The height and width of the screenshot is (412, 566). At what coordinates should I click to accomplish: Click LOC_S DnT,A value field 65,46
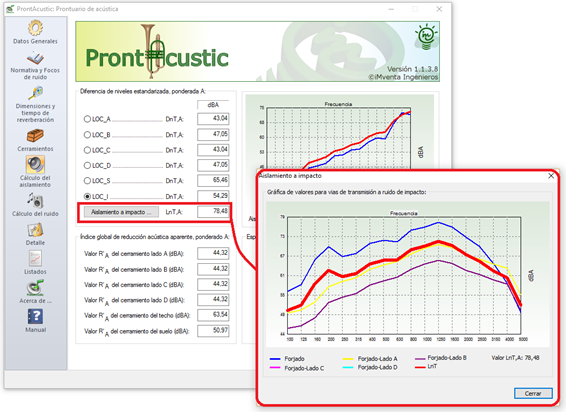[213, 180]
